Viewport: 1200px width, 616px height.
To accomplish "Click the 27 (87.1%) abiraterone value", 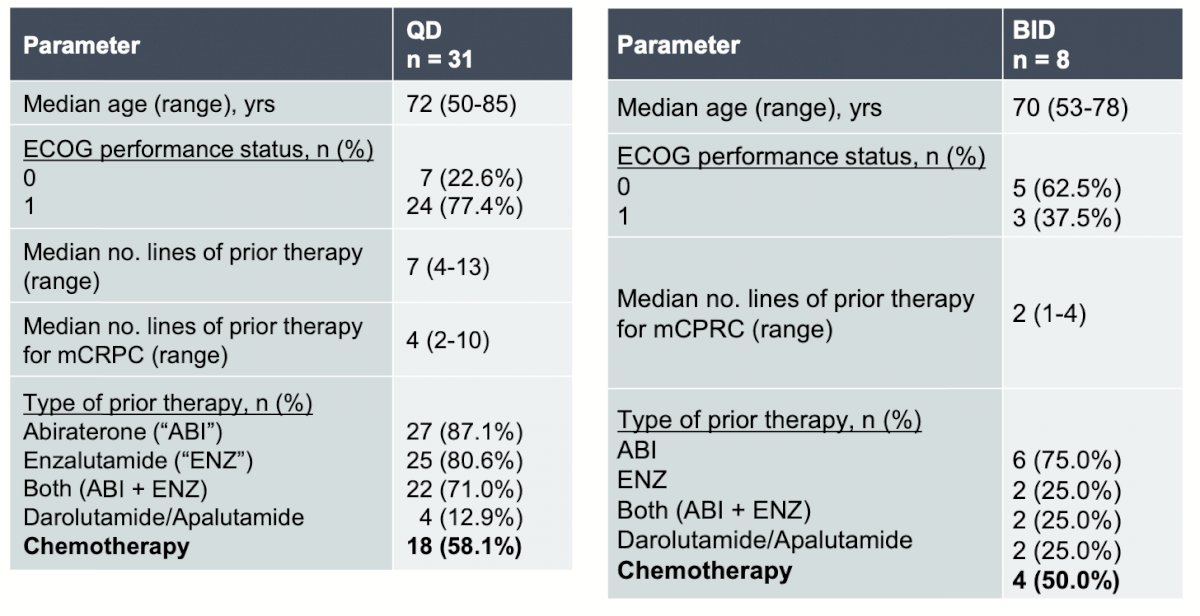I will 465,432.
